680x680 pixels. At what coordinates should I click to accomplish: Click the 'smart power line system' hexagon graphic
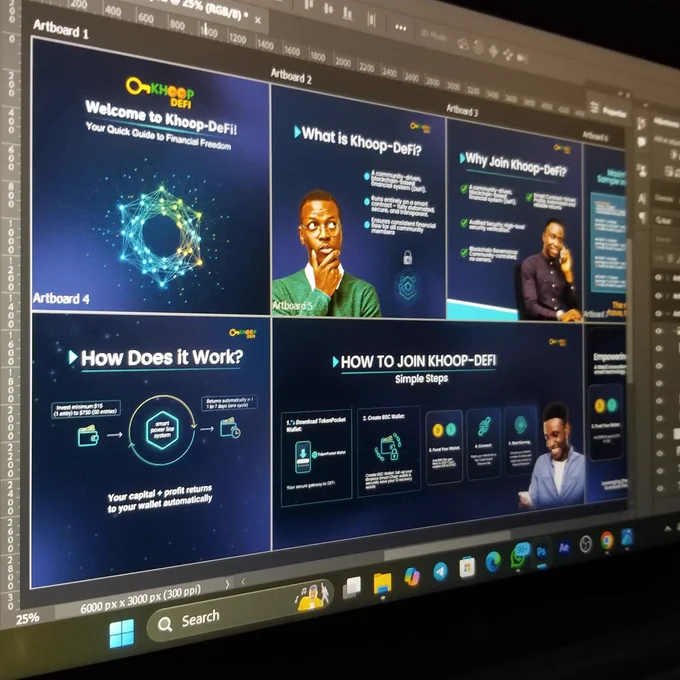162,429
